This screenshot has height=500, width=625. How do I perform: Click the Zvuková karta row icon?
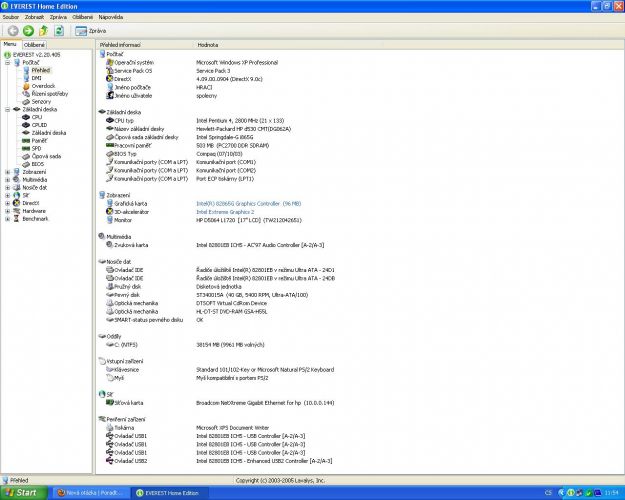[110, 245]
